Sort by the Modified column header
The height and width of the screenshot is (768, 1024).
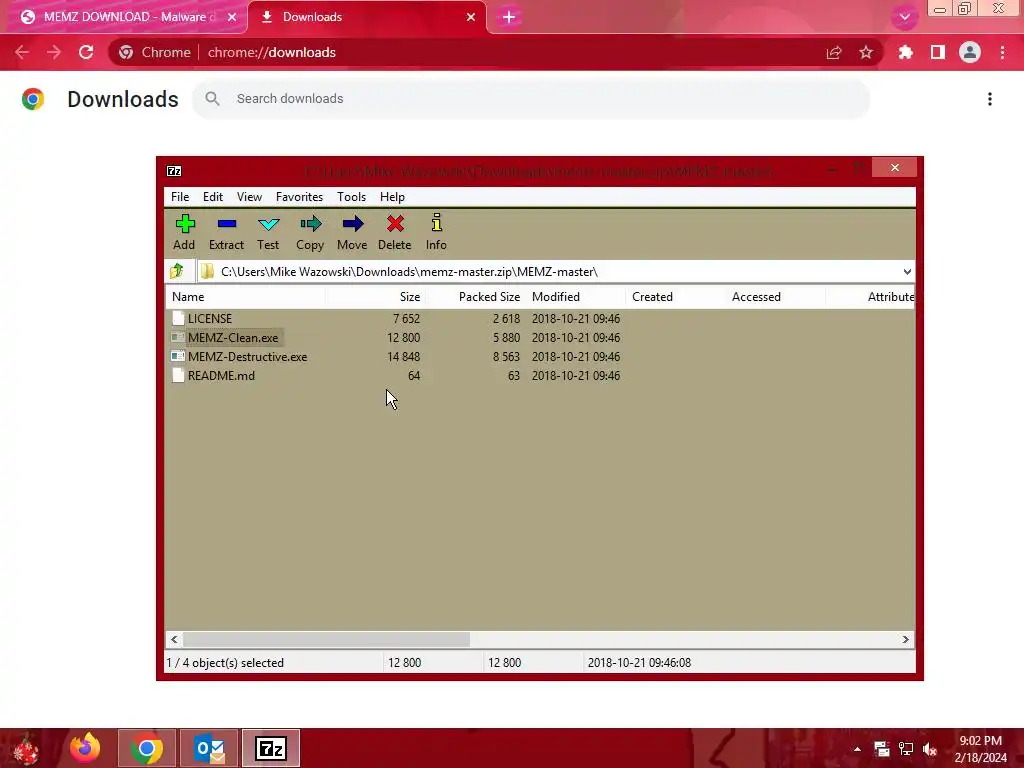[575, 296]
